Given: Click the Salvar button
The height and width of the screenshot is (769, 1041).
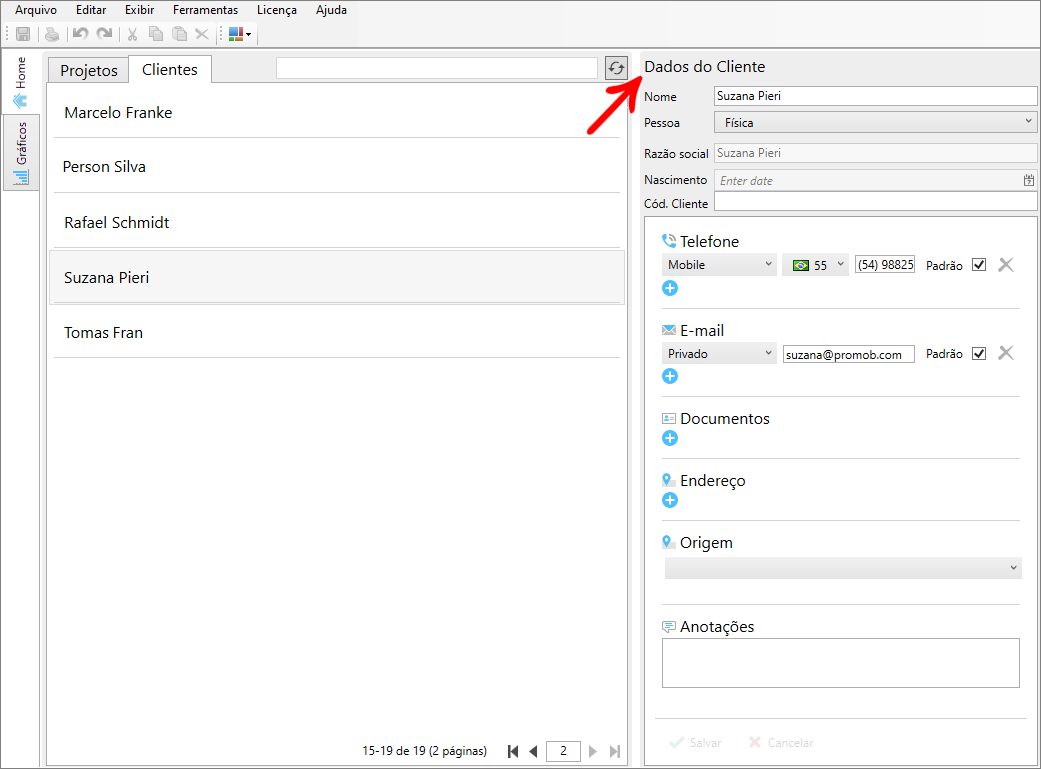Looking at the screenshot, I should coord(696,742).
